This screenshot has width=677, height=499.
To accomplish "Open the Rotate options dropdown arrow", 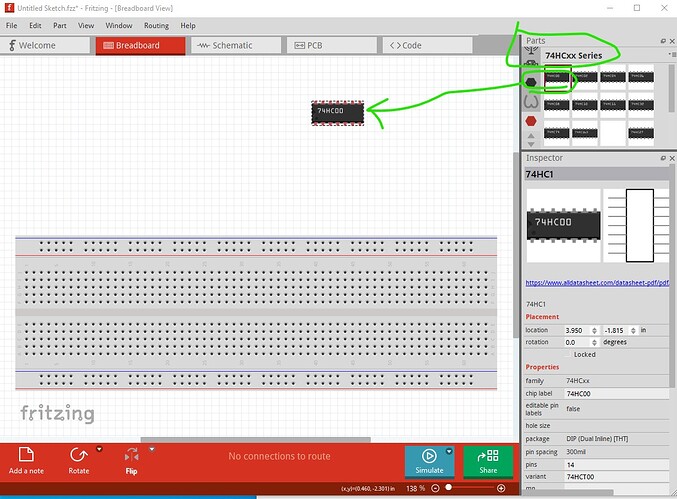I will click(x=99, y=449).
